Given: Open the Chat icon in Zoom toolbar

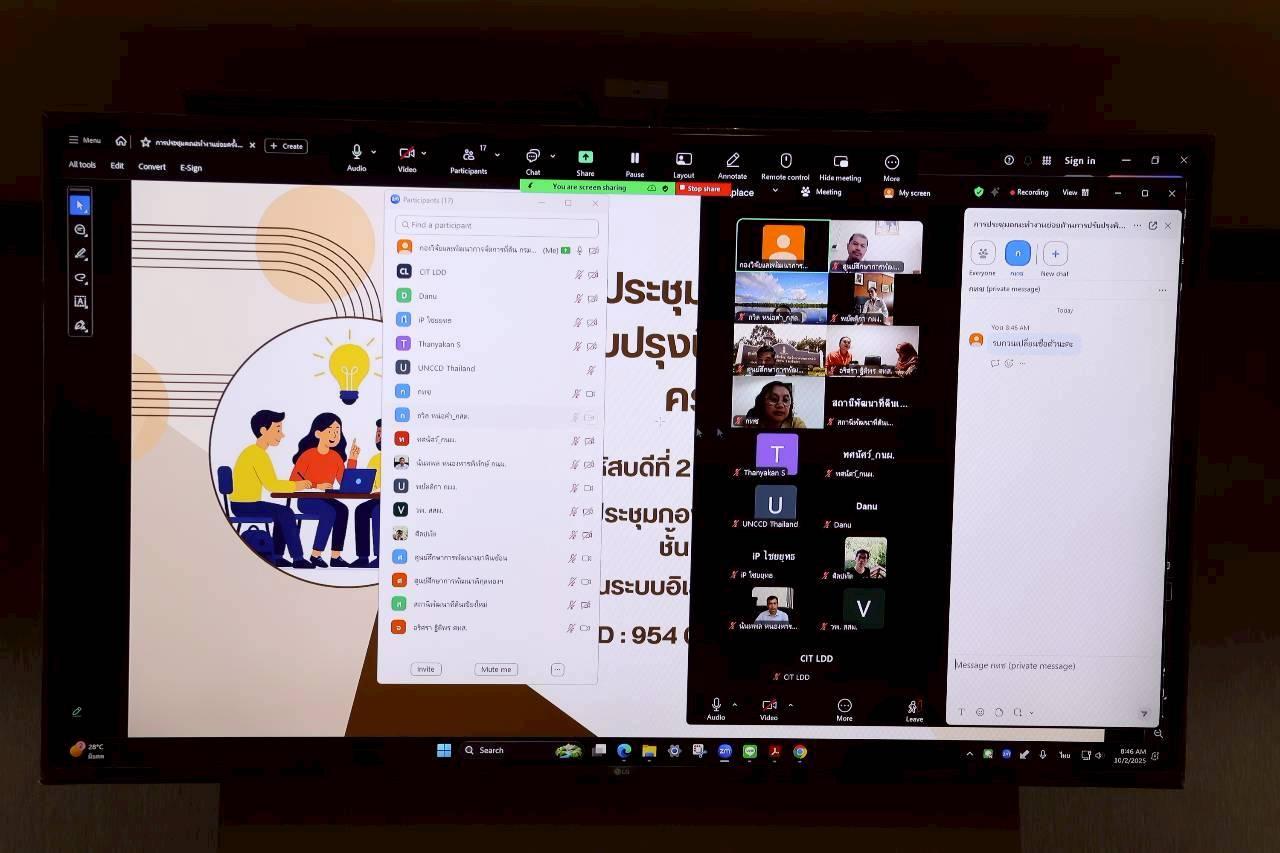Looking at the screenshot, I should click(x=533, y=157).
